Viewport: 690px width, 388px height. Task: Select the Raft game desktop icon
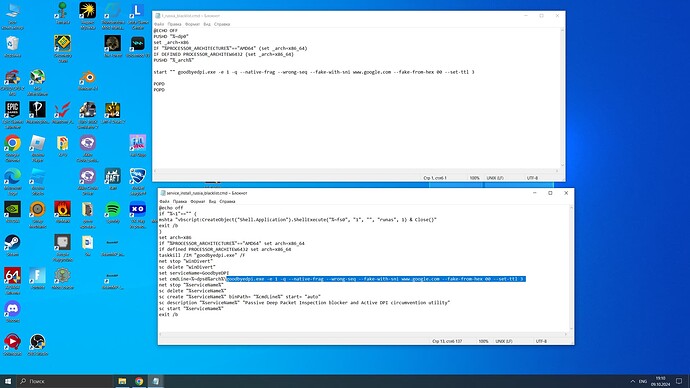click(x=113, y=179)
